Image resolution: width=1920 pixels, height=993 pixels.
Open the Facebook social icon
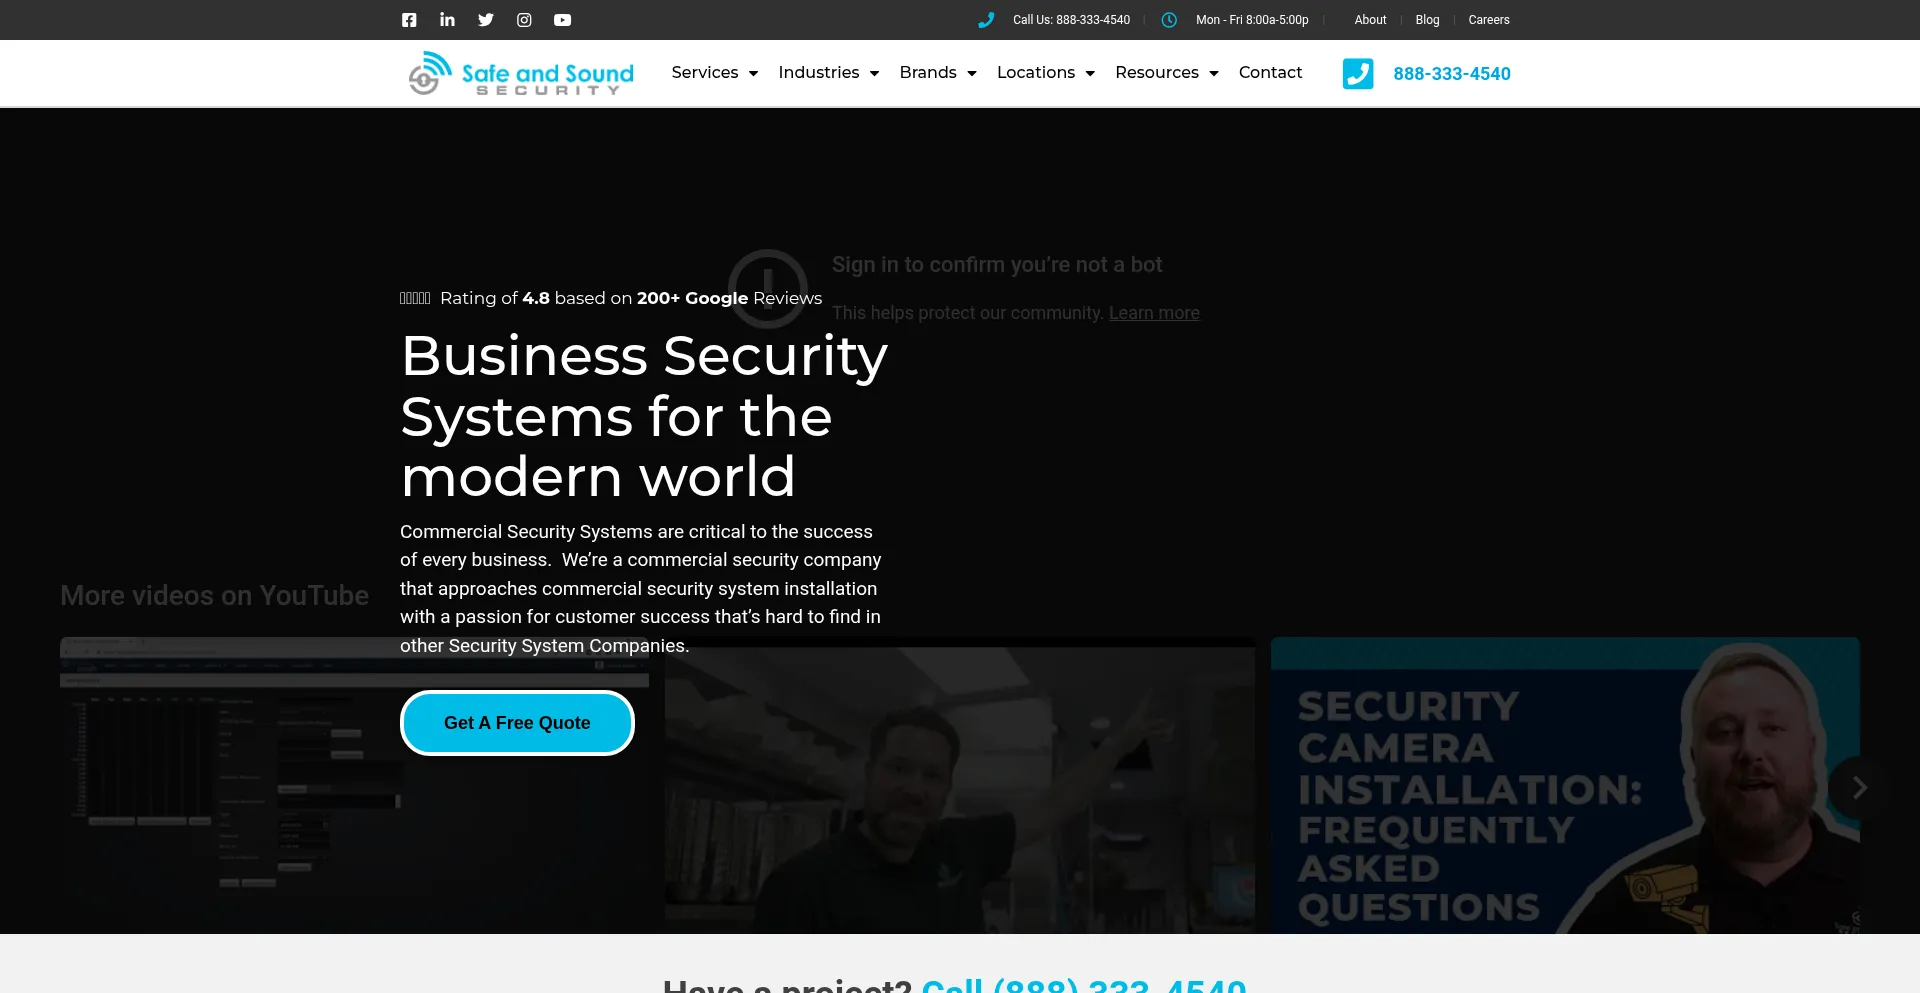click(409, 20)
